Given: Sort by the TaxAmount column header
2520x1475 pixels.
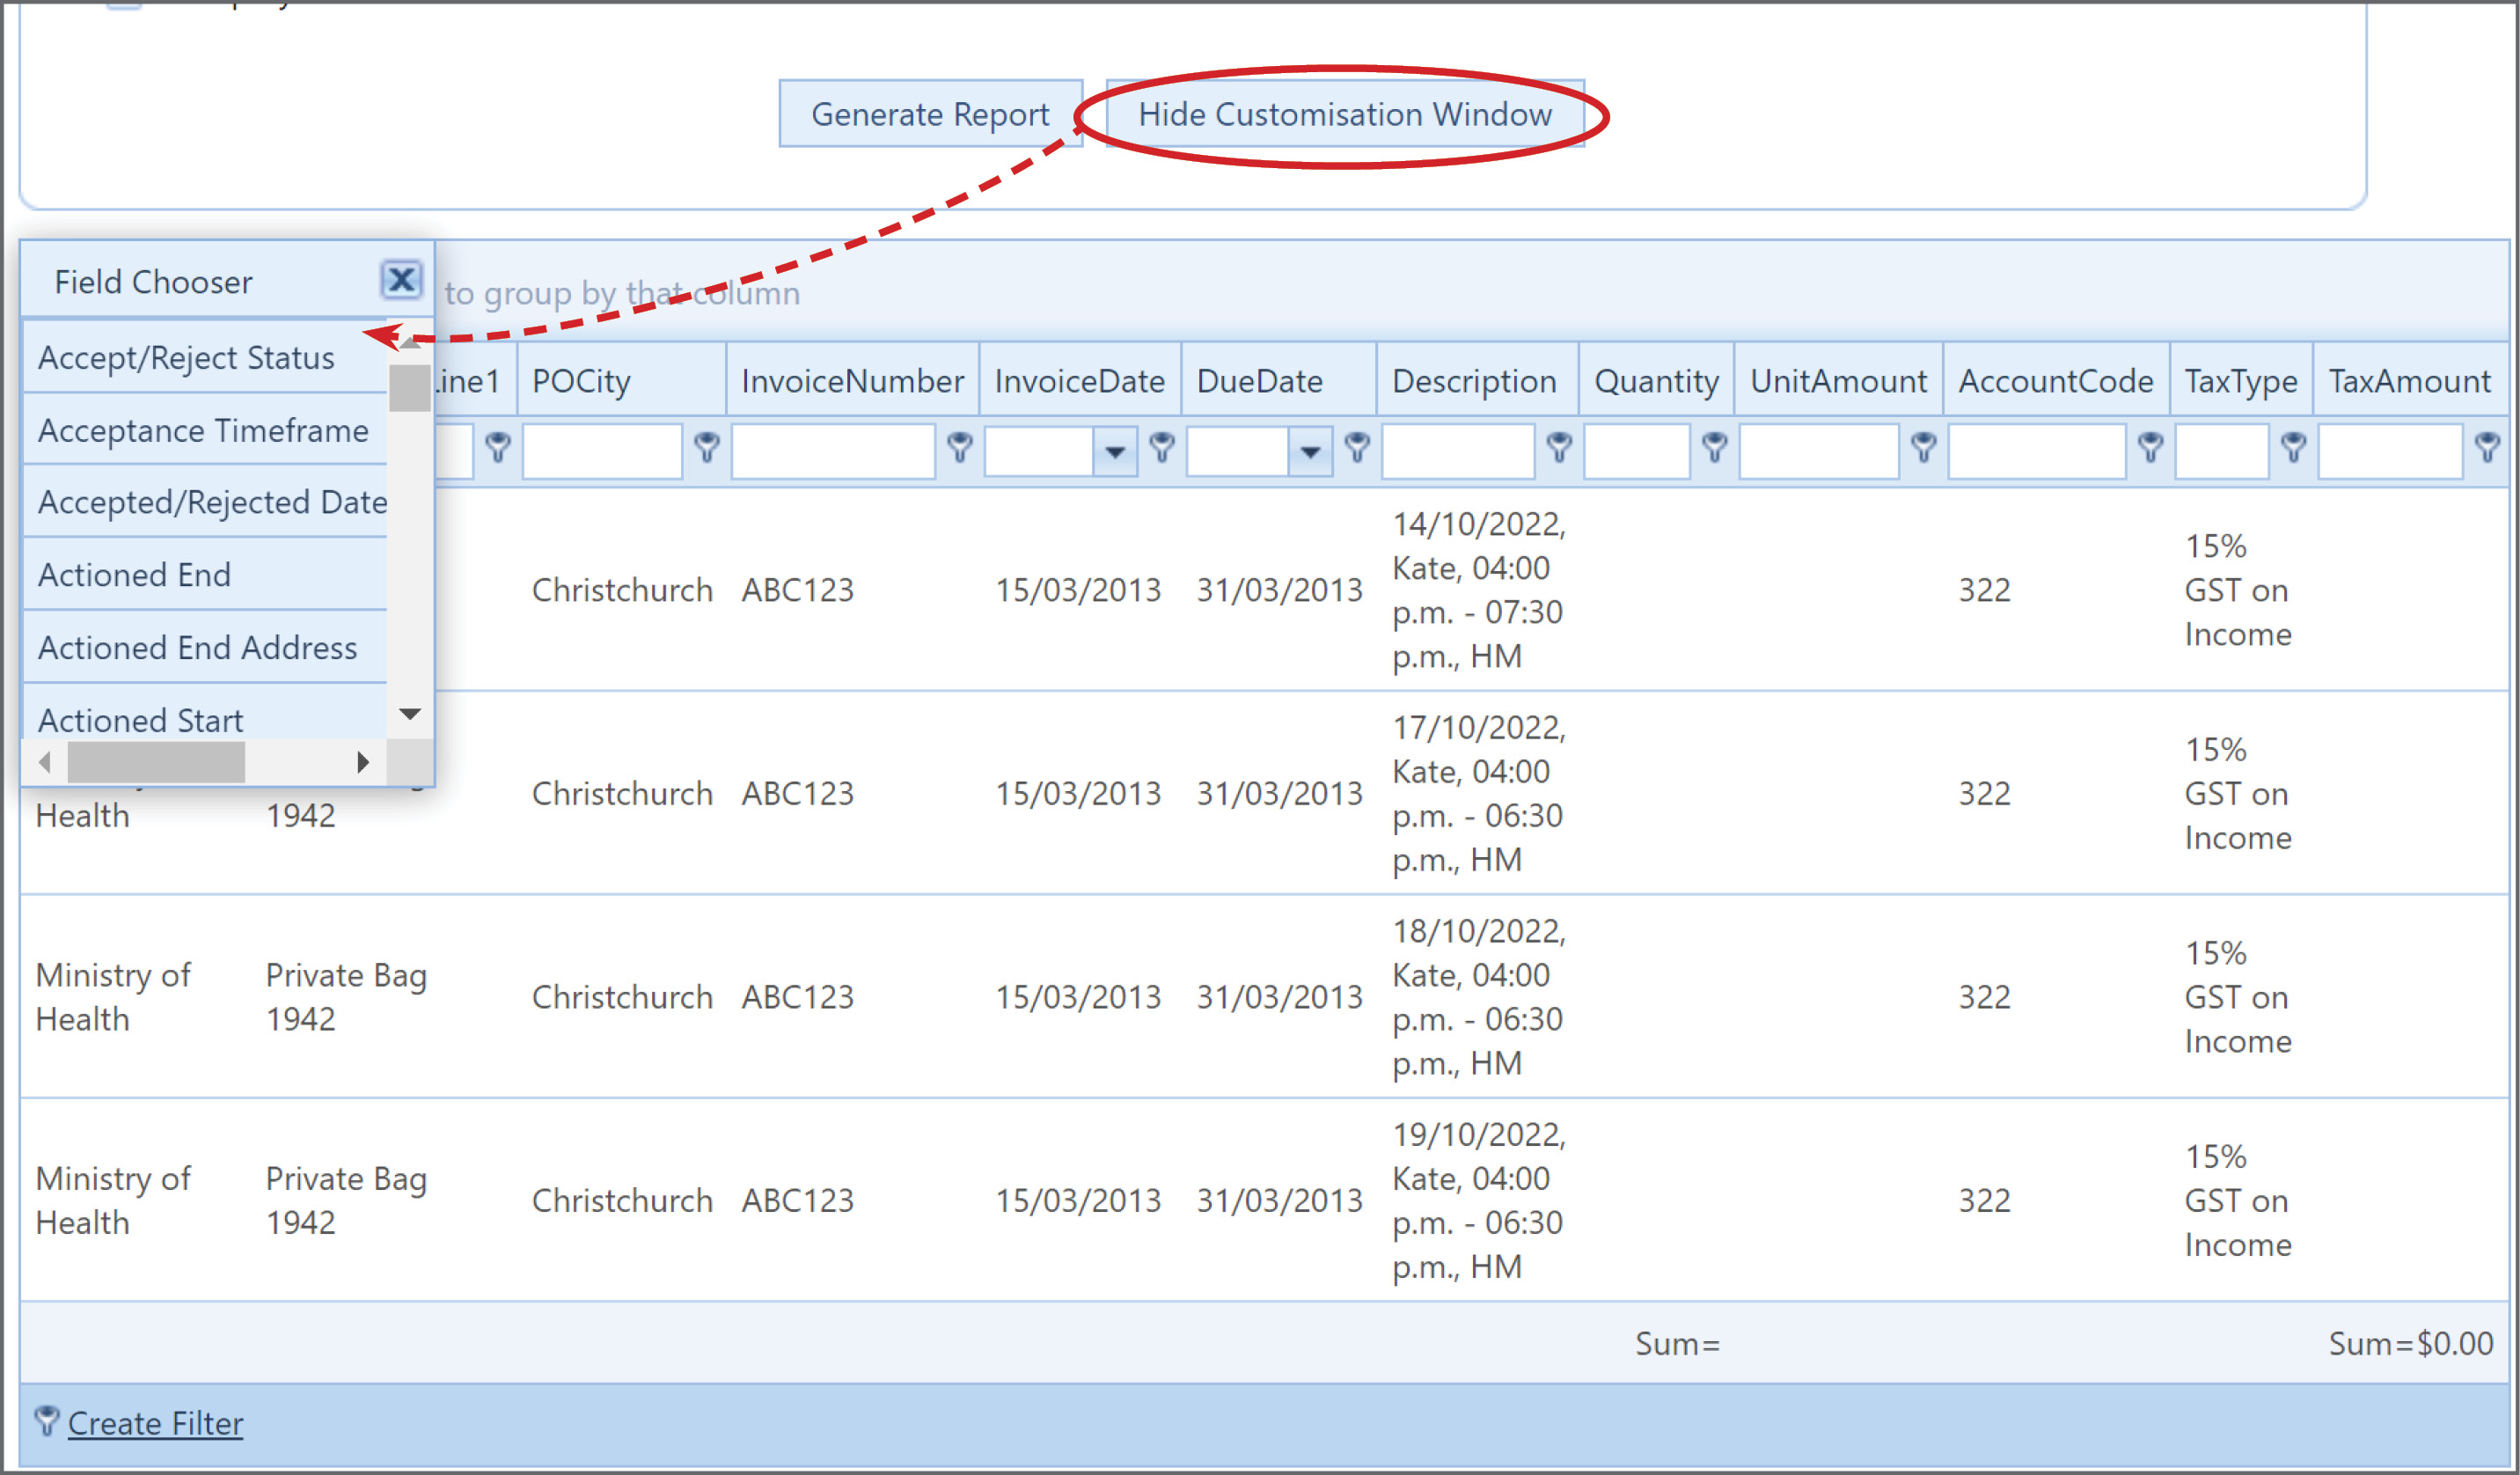Looking at the screenshot, I should click(2411, 380).
